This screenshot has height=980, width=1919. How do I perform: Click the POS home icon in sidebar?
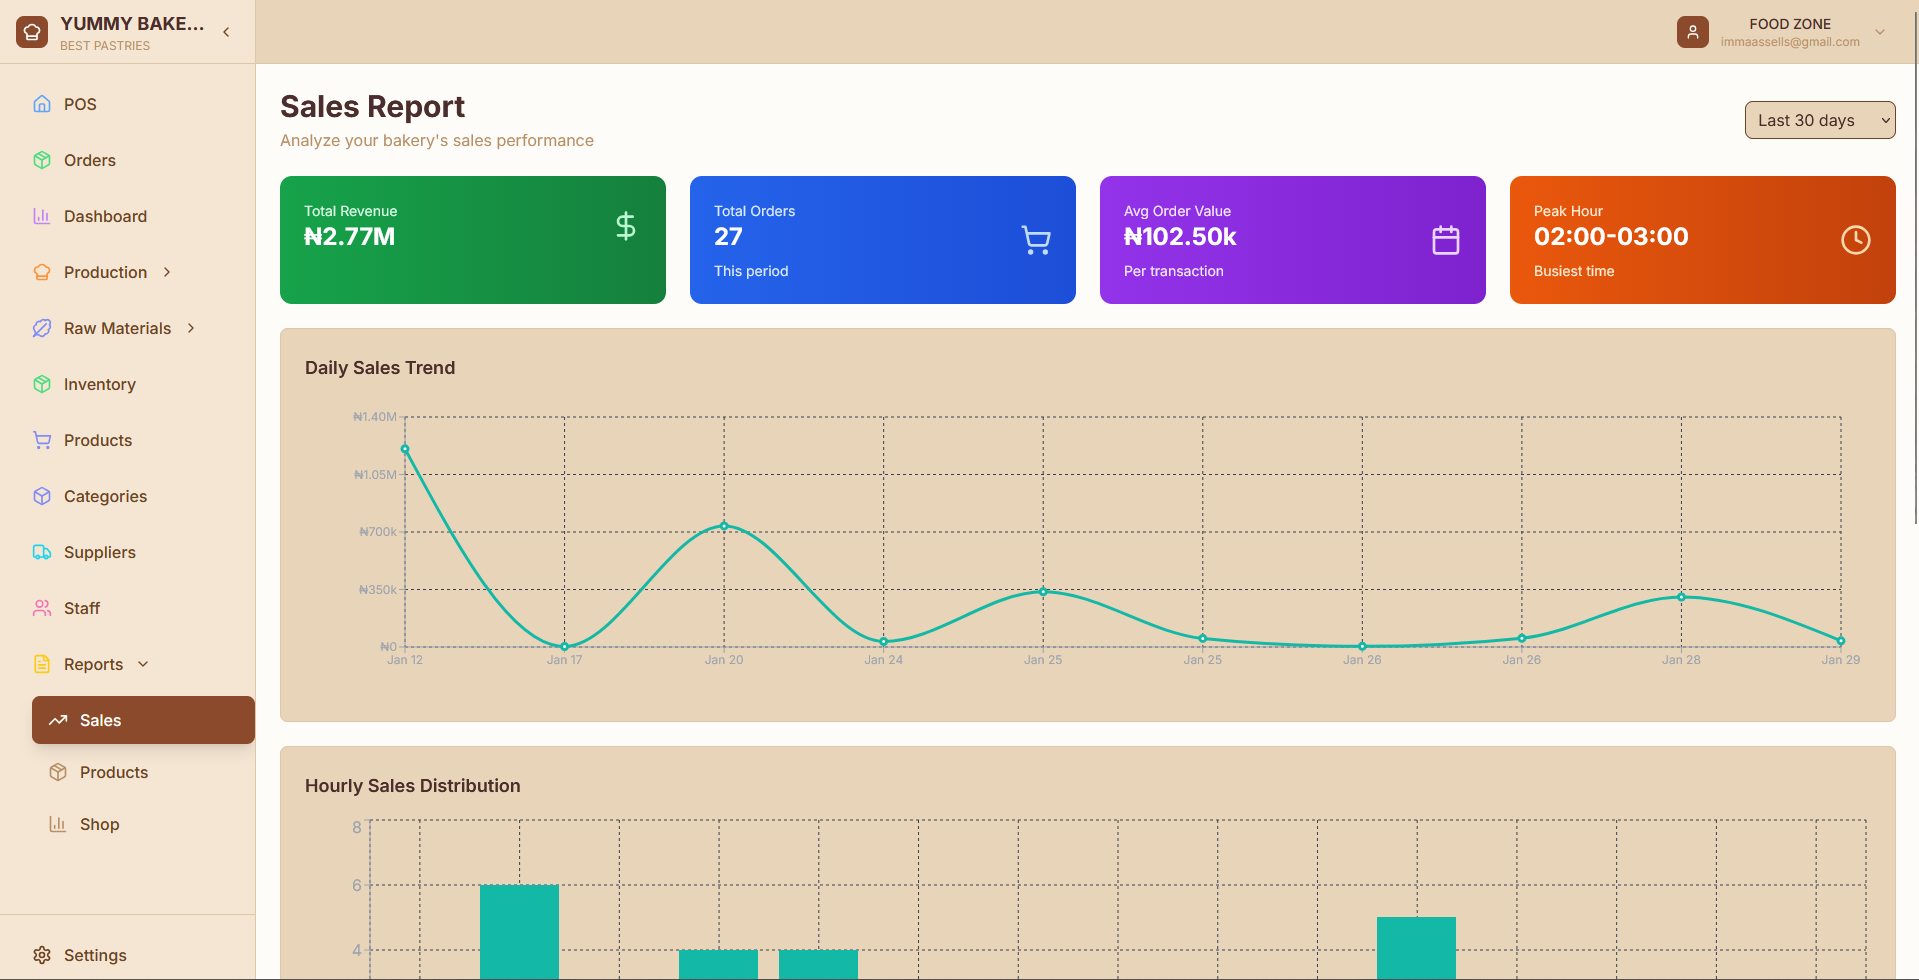coord(42,104)
